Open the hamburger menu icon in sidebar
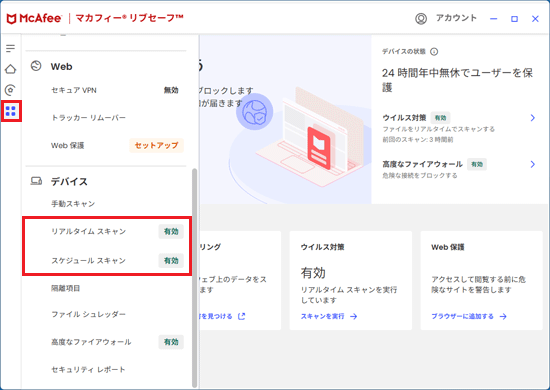 [11, 48]
